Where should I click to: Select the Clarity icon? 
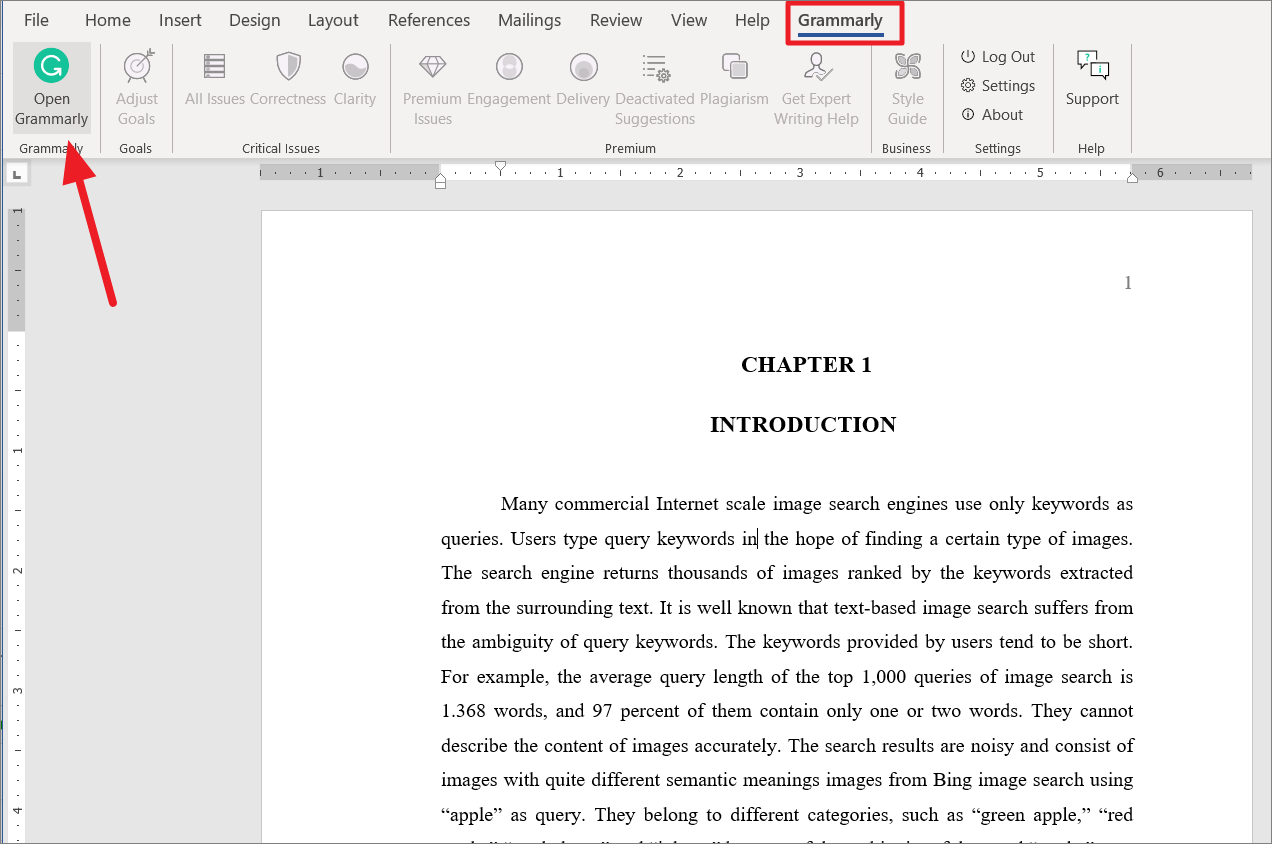[x=355, y=68]
